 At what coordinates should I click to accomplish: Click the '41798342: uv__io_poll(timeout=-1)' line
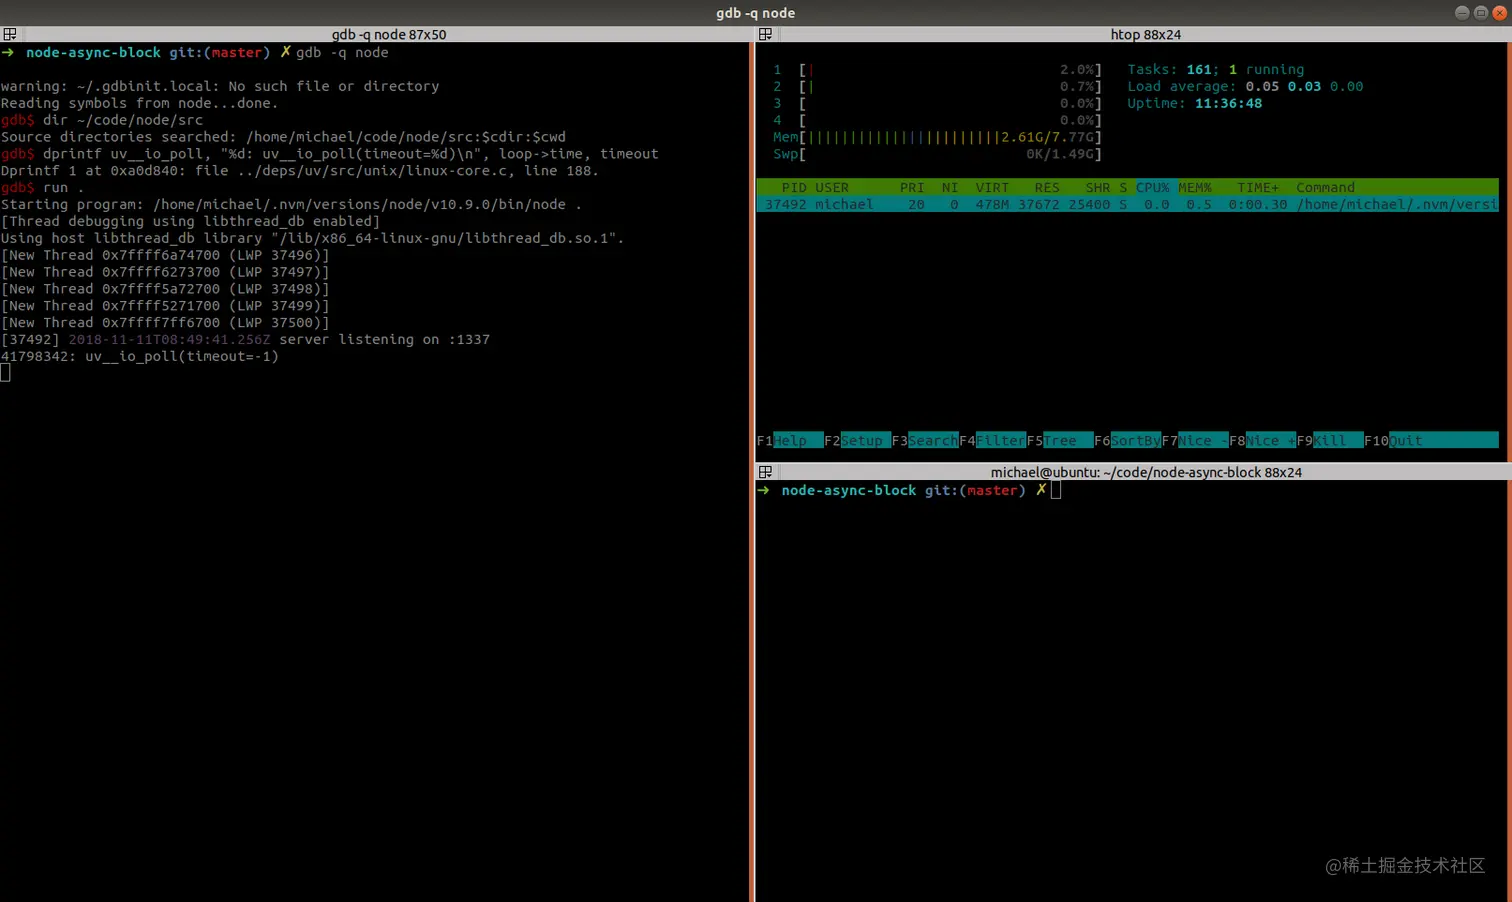coord(140,357)
